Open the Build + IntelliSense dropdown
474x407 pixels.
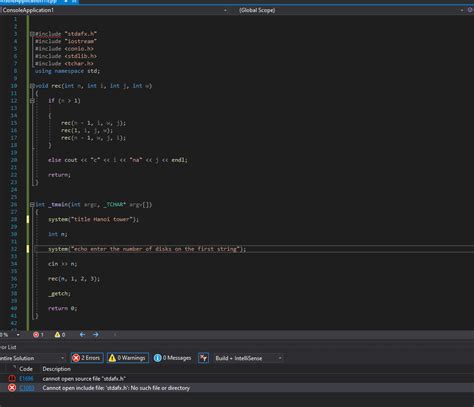coord(248,358)
